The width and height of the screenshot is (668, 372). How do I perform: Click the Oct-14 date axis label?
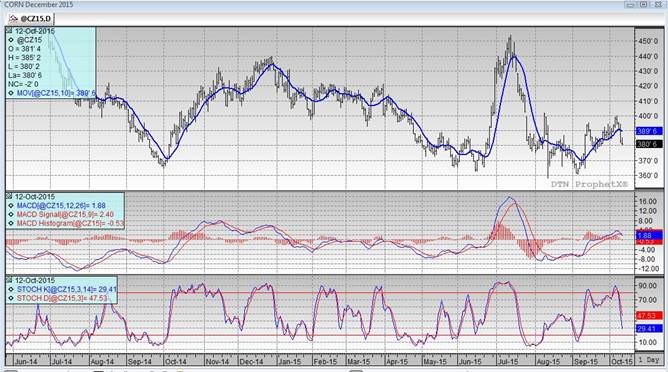tap(176, 362)
